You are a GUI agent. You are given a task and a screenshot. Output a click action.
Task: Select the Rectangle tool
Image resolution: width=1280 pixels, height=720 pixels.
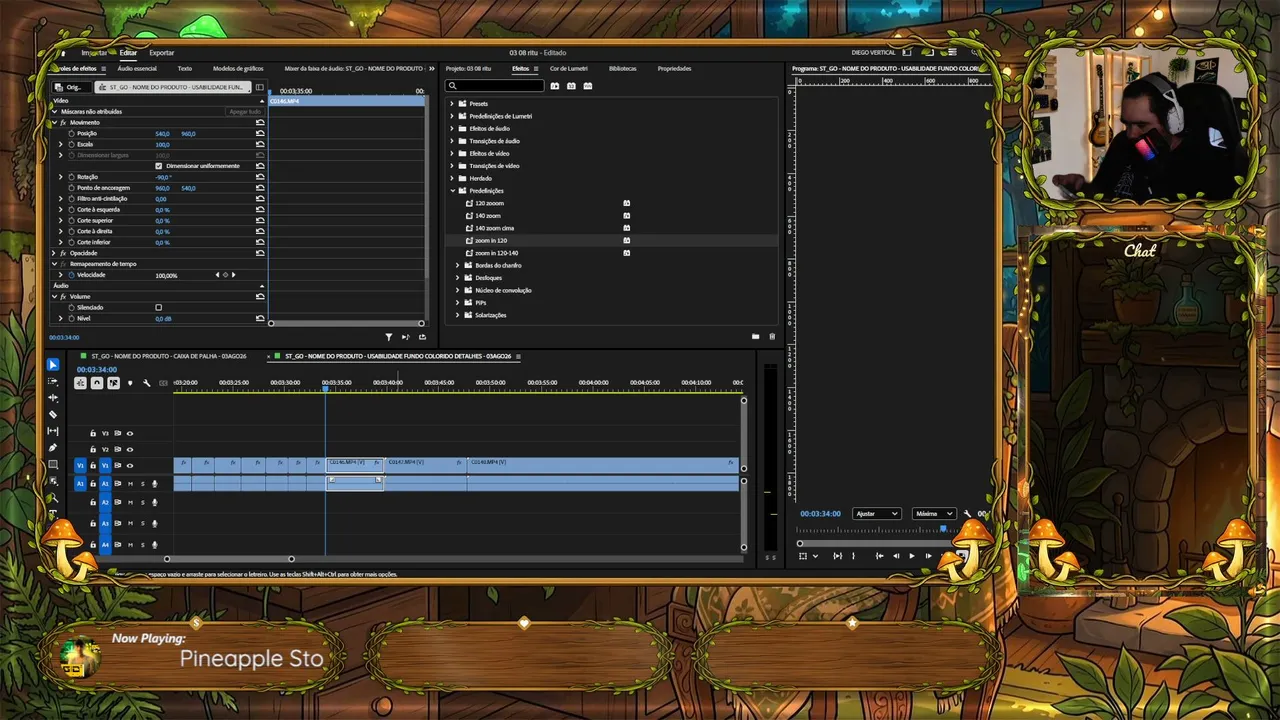coord(53,464)
